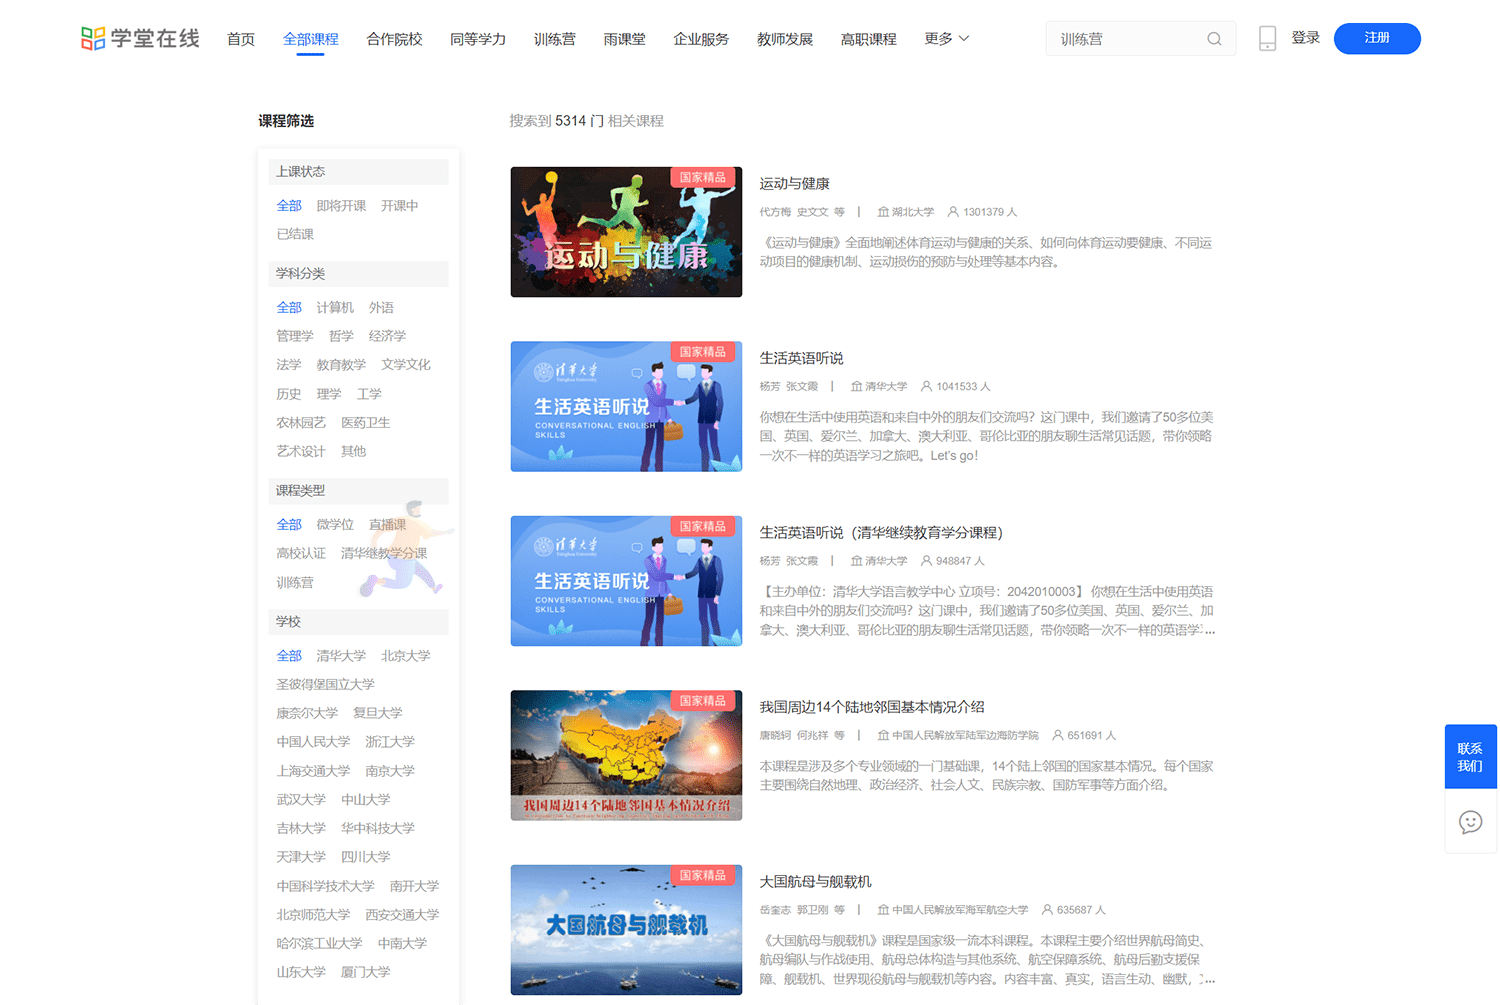Open 大国航母与舰载机 course thumbnail
Screen dimensions: 1500x1005
pyautogui.click(x=626, y=930)
